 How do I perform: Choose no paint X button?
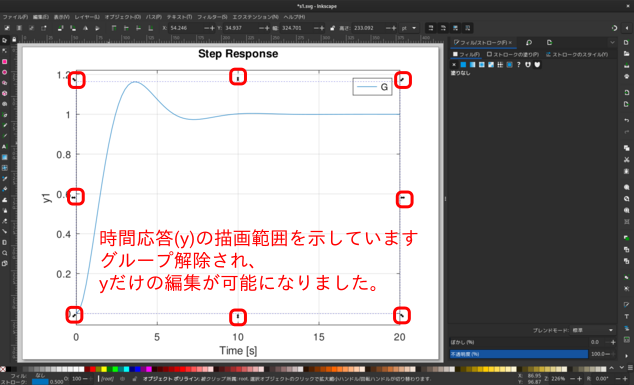[x=454, y=65]
